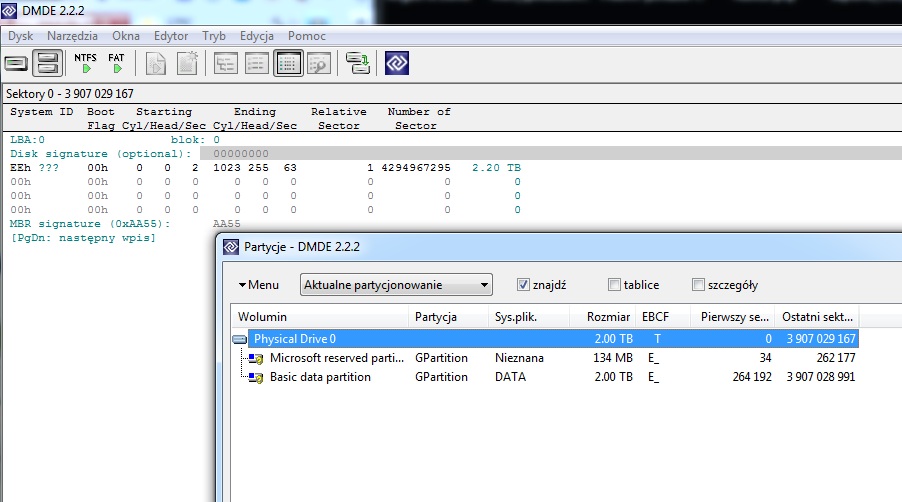902x502 pixels.
Task: Click the DMDE title bar app icon
Action: pyautogui.click(x=9, y=10)
